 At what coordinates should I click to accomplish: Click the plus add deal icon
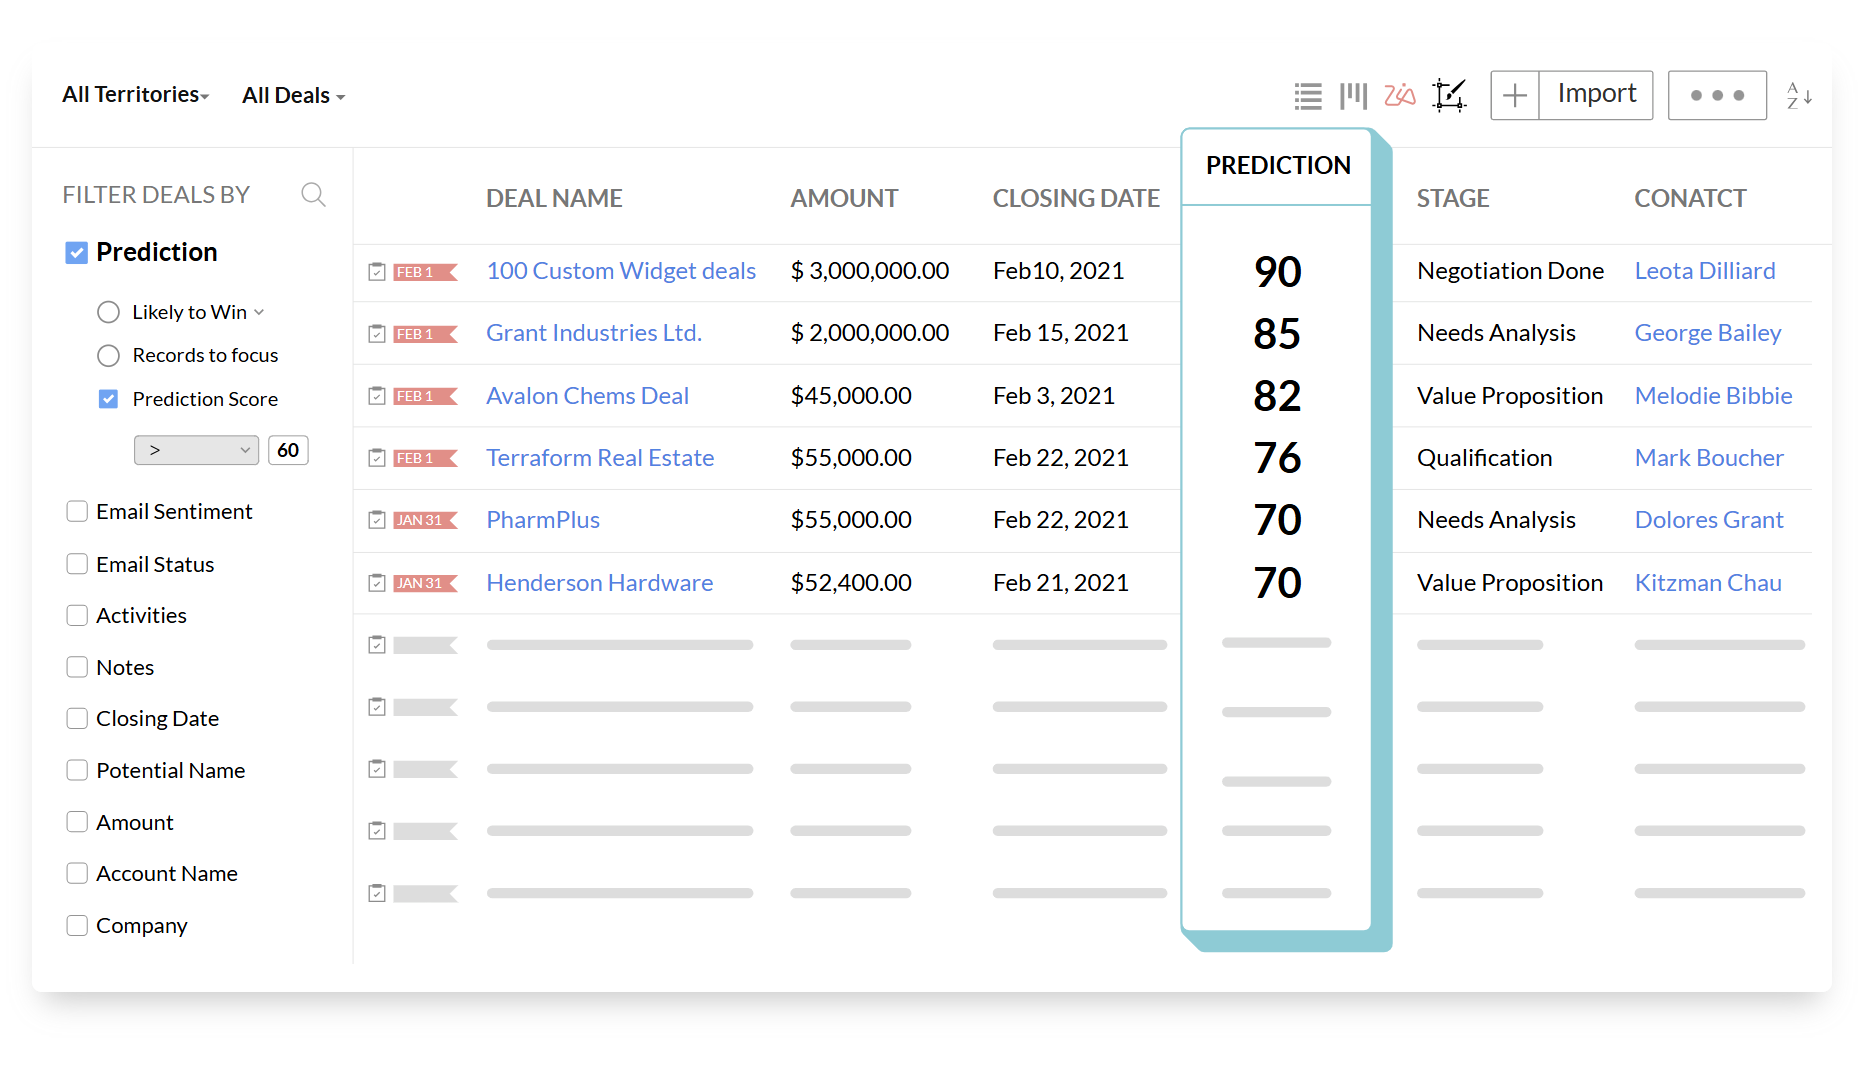(1515, 96)
